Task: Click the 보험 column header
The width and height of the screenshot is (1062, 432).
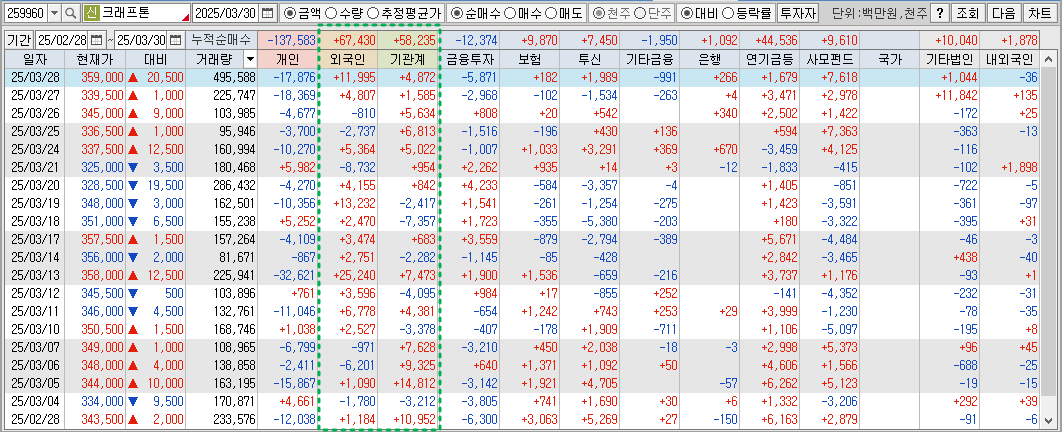Action: coord(530,60)
